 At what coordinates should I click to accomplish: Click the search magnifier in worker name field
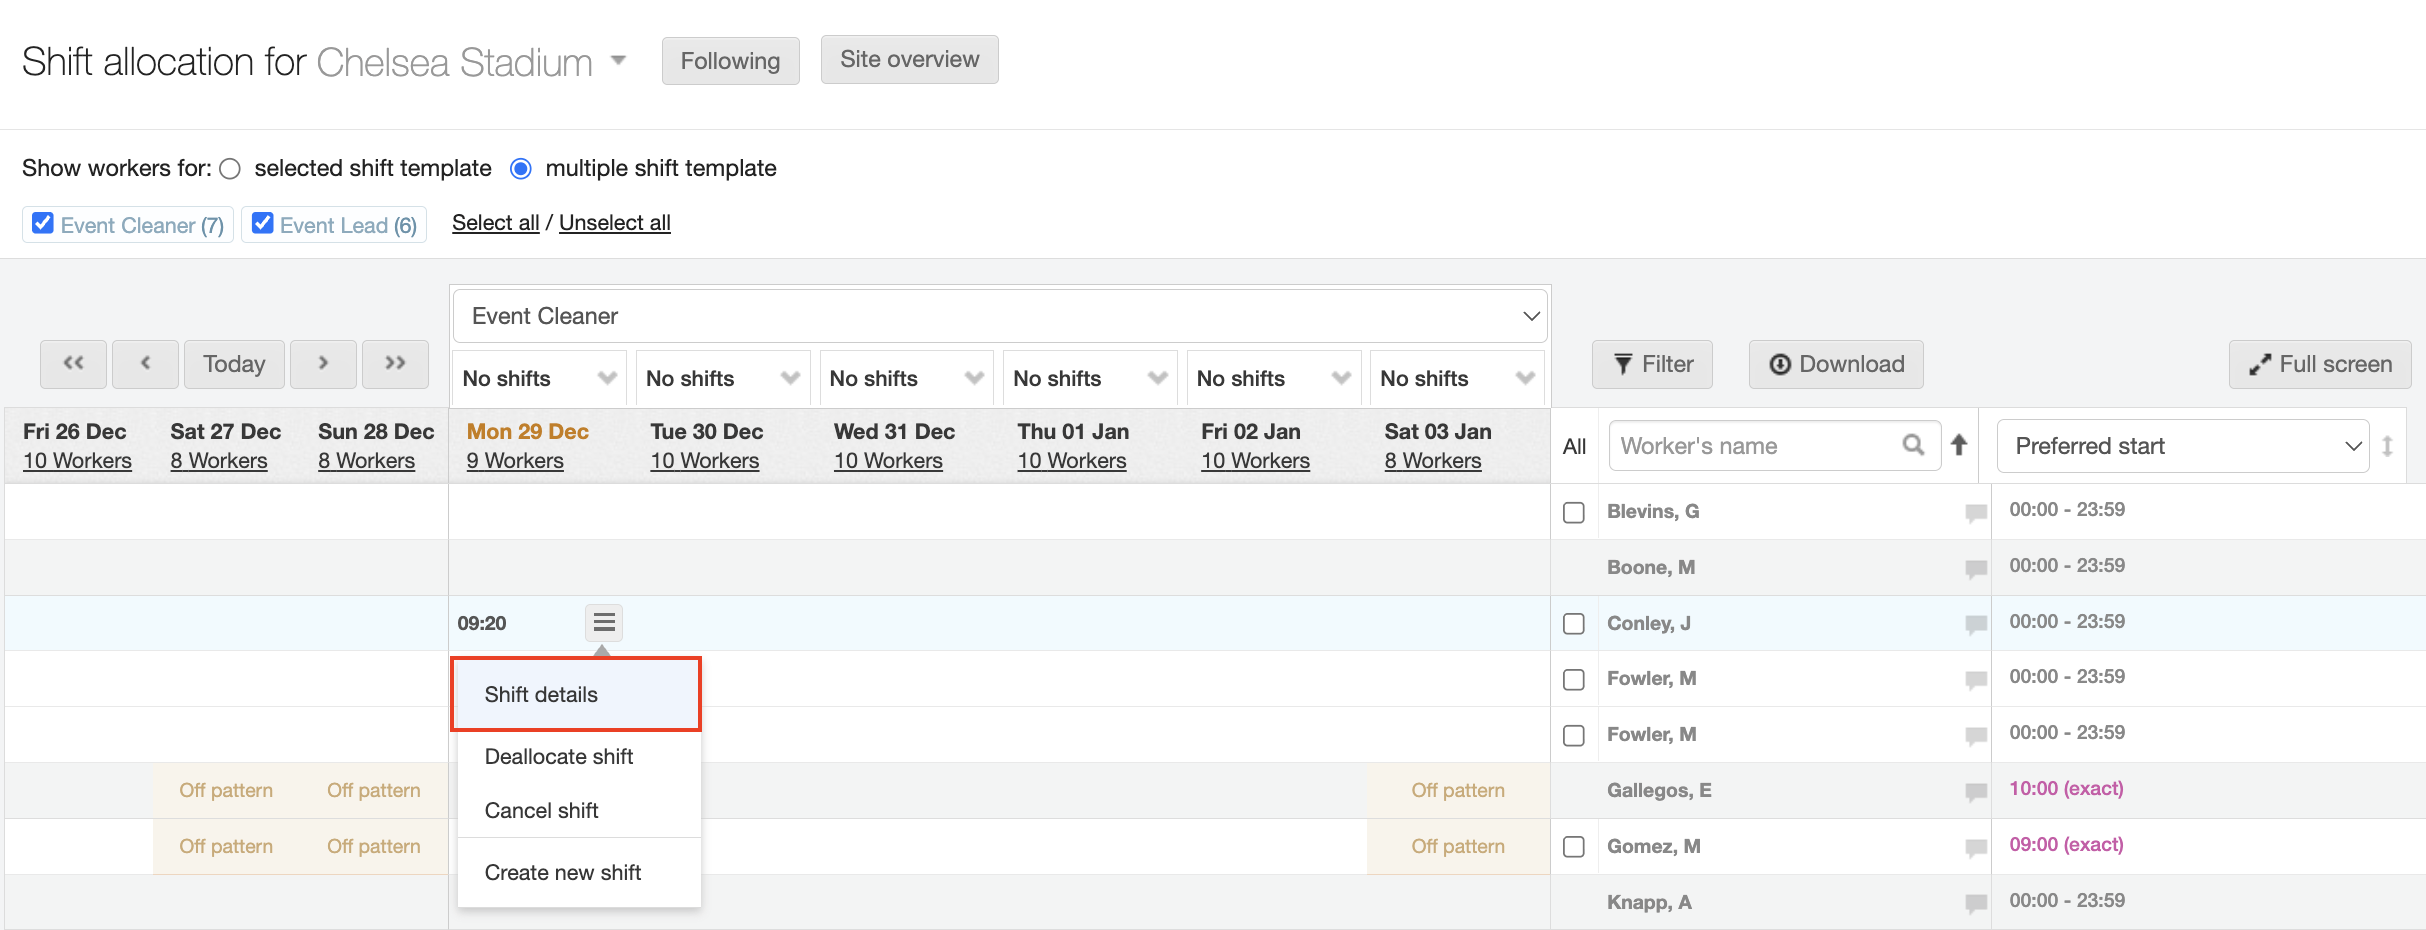[1913, 445]
